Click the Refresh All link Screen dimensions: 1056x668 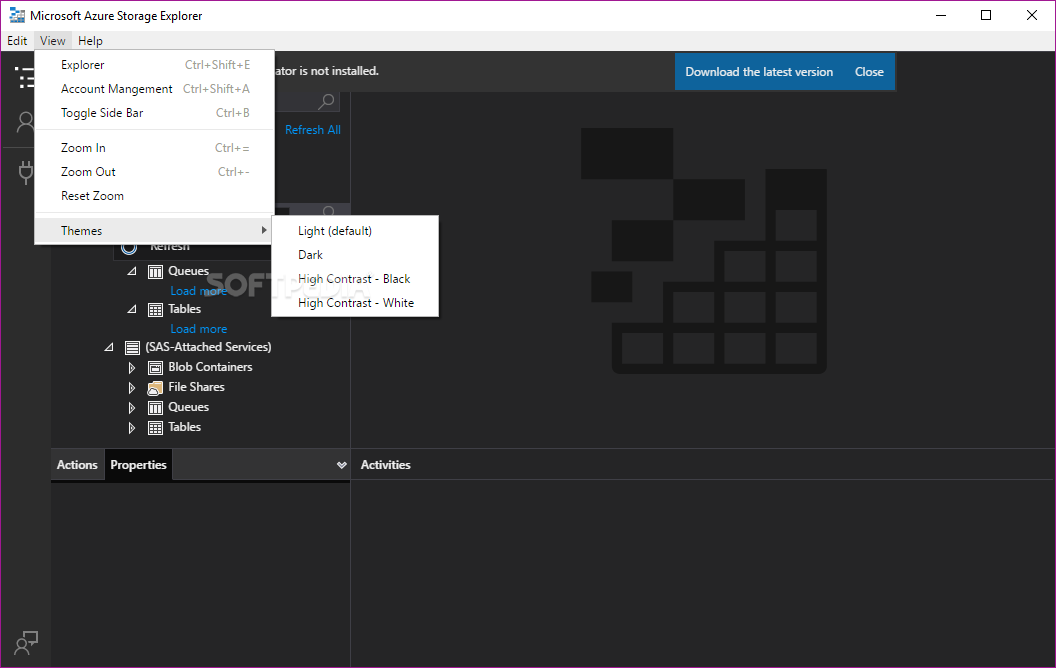pyautogui.click(x=312, y=130)
